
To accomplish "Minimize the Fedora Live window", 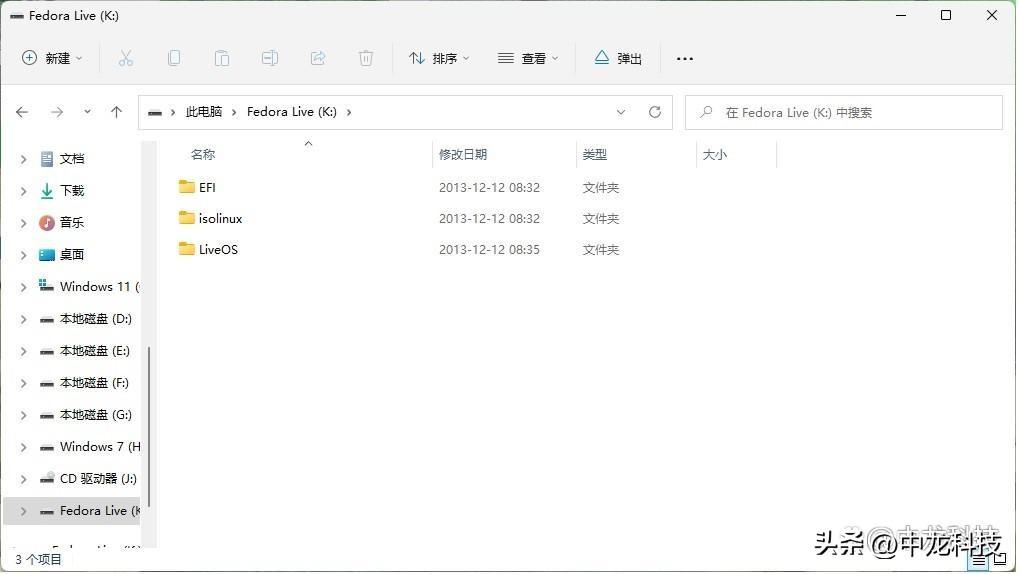I will tap(901, 16).
